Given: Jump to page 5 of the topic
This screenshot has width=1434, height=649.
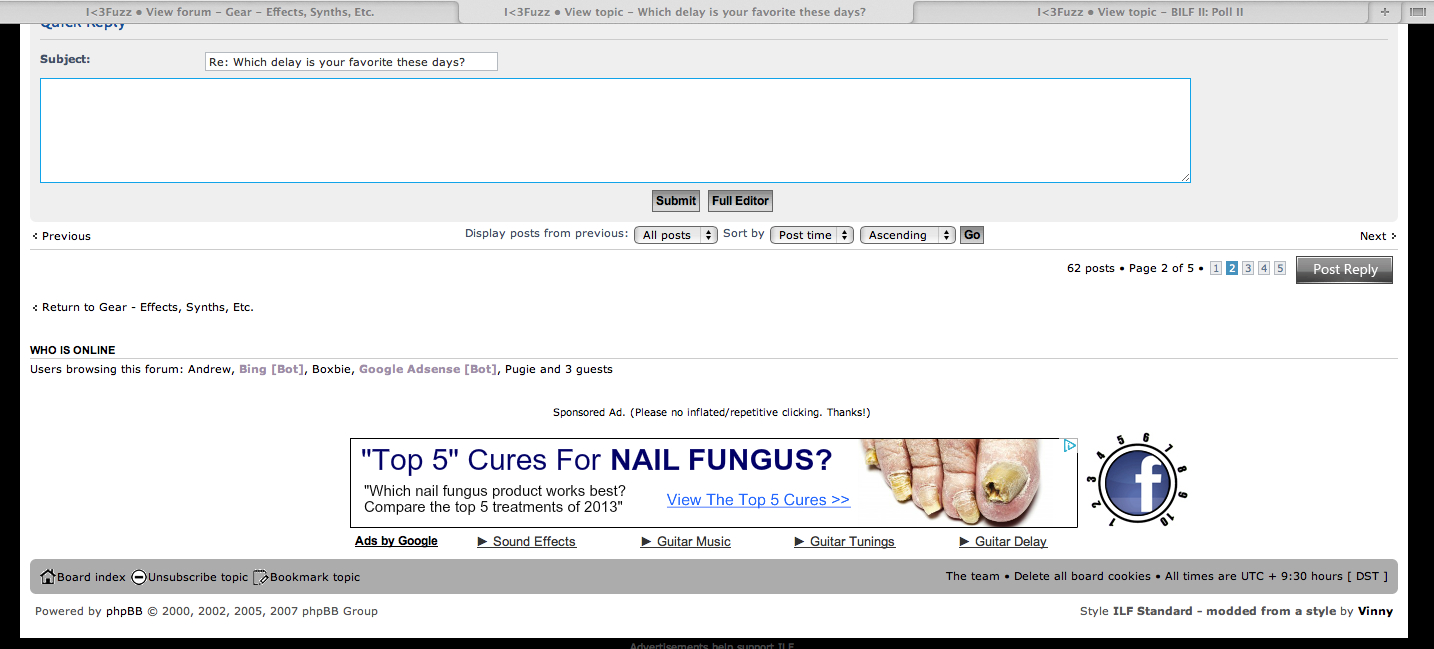Looking at the screenshot, I should [x=1280, y=268].
